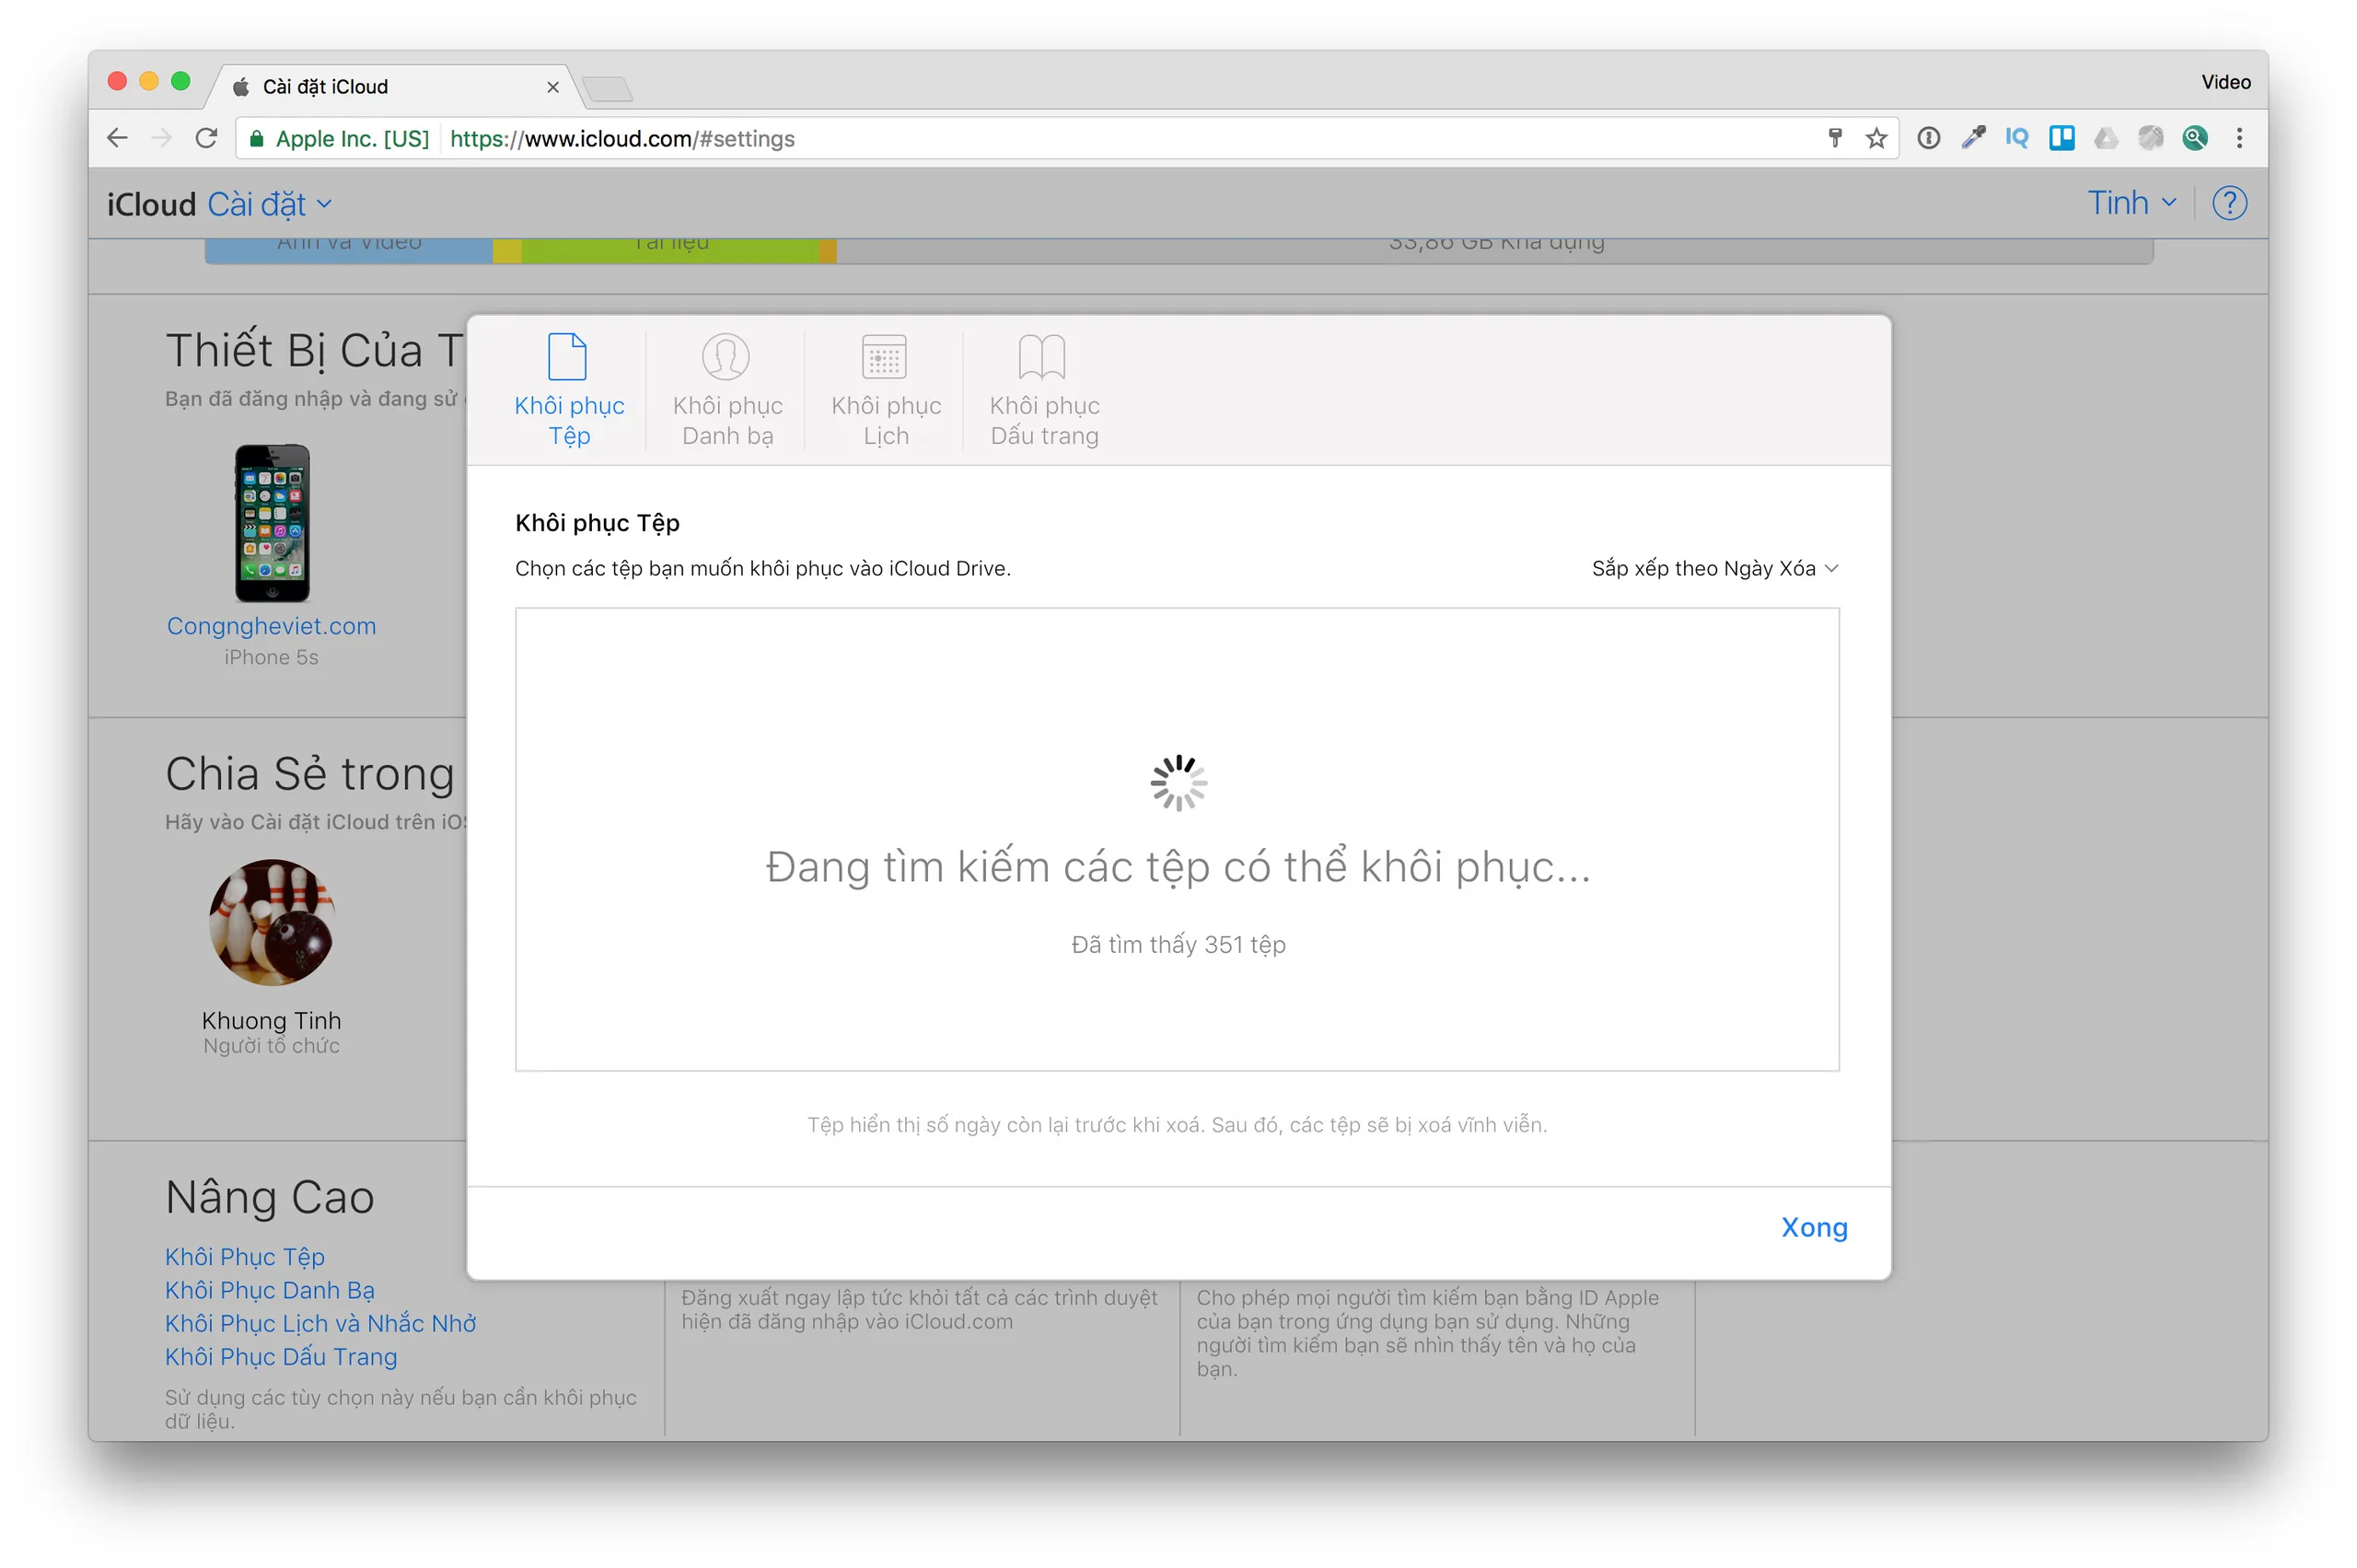The height and width of the screenshot is (1568, 2357).
Task: Click the iCloud logo text
Action: pyautogui.click(x=151, y=204)
